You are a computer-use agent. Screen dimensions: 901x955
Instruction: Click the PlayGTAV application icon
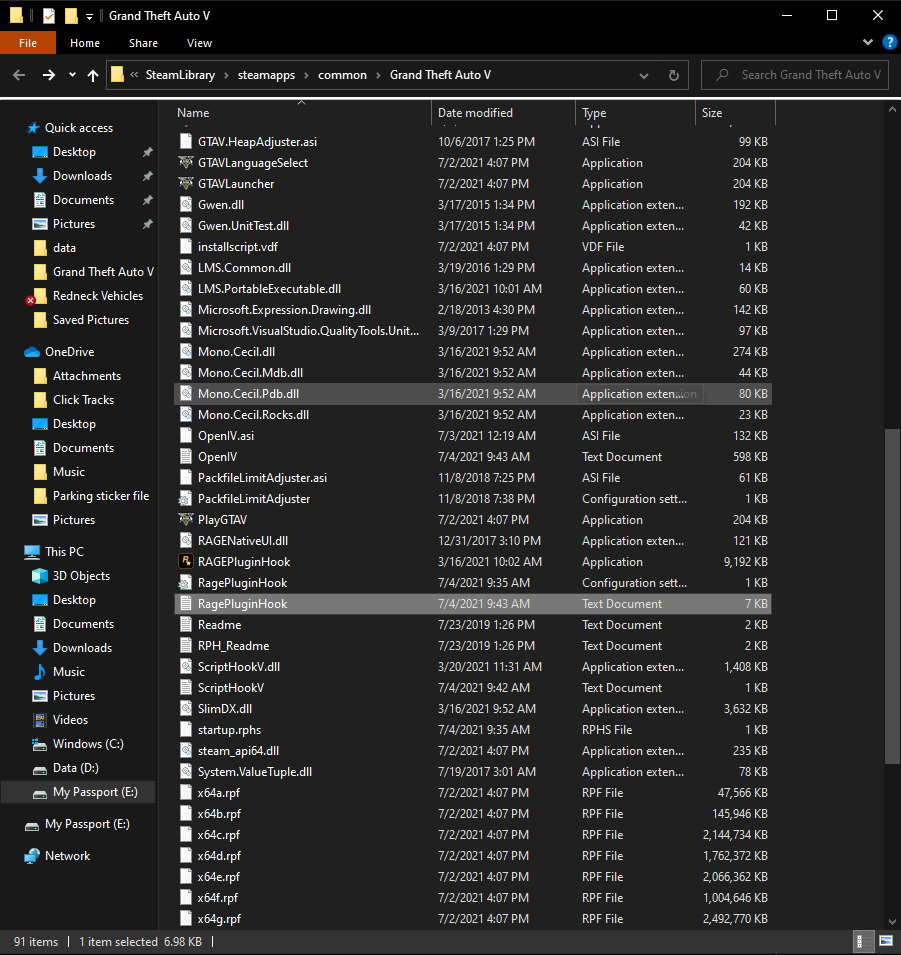point(186,520)
